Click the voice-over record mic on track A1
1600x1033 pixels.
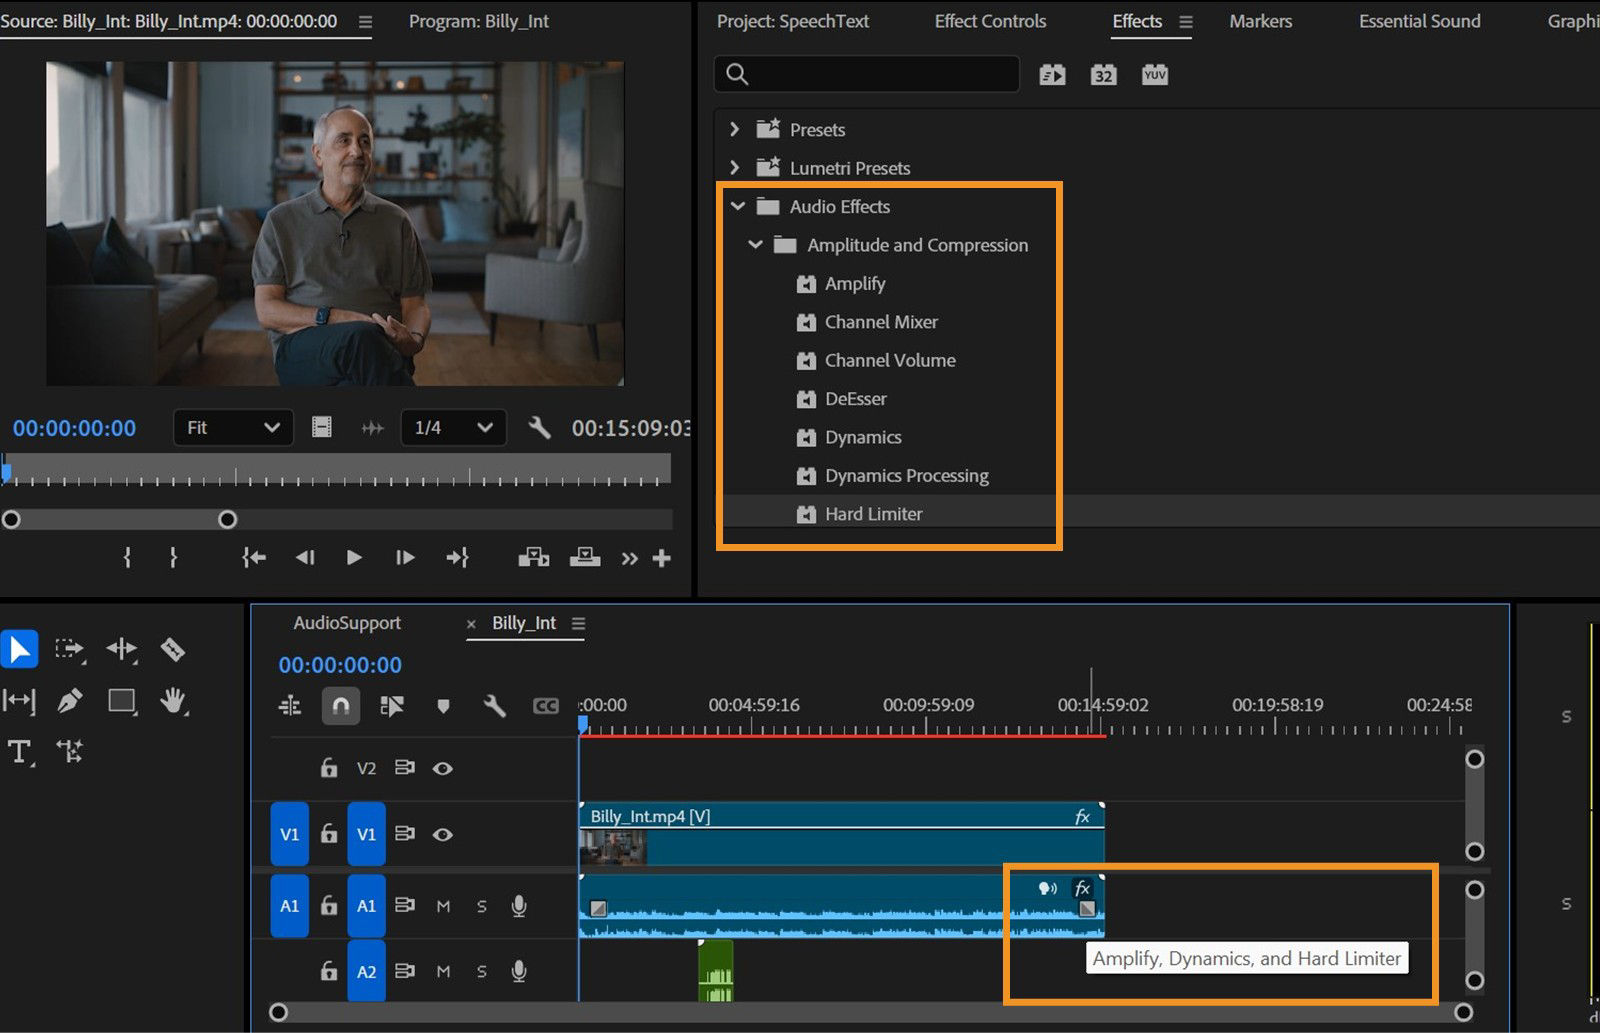point(519,906)
